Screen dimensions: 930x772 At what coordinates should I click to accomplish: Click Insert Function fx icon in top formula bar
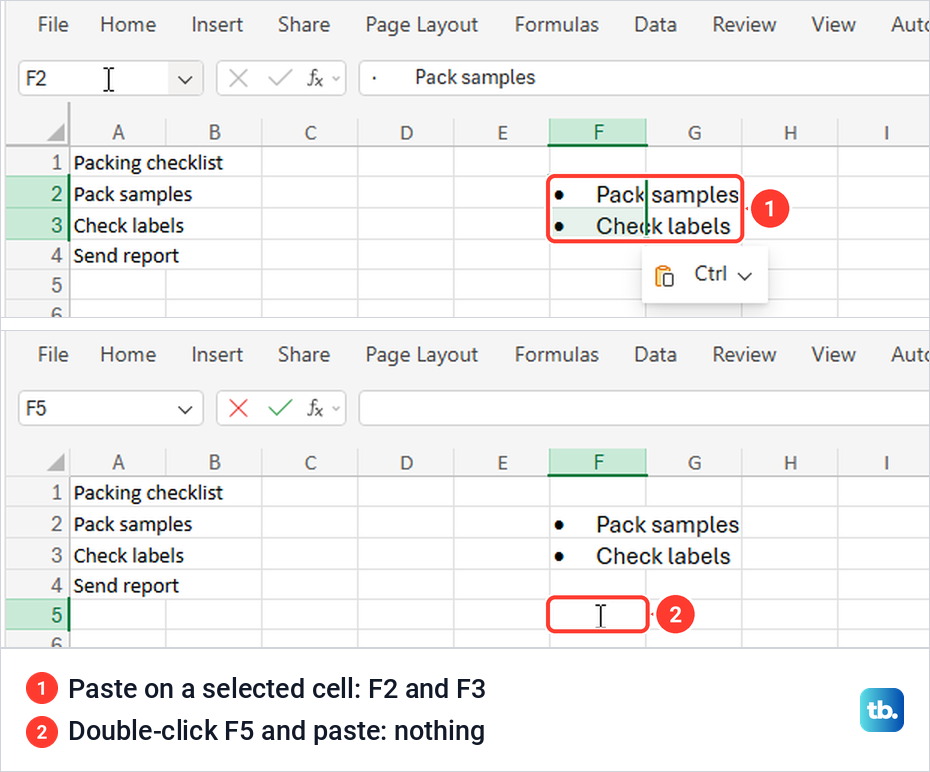(x=315, y=78)
